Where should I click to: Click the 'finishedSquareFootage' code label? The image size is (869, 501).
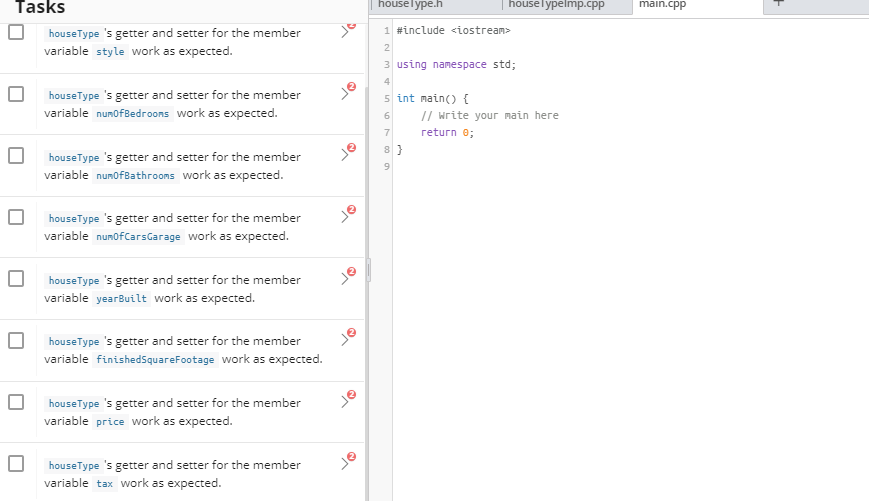155,360
